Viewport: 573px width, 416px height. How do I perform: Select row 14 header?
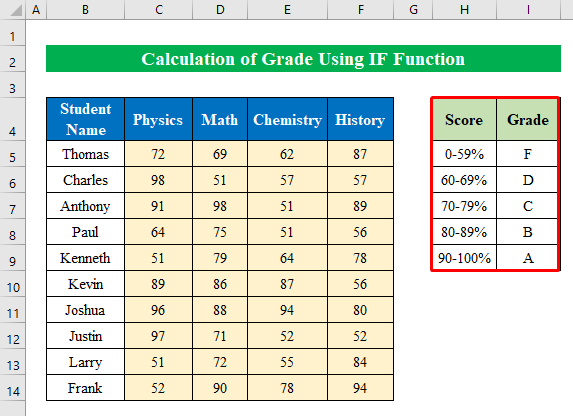tap(13, 387)
